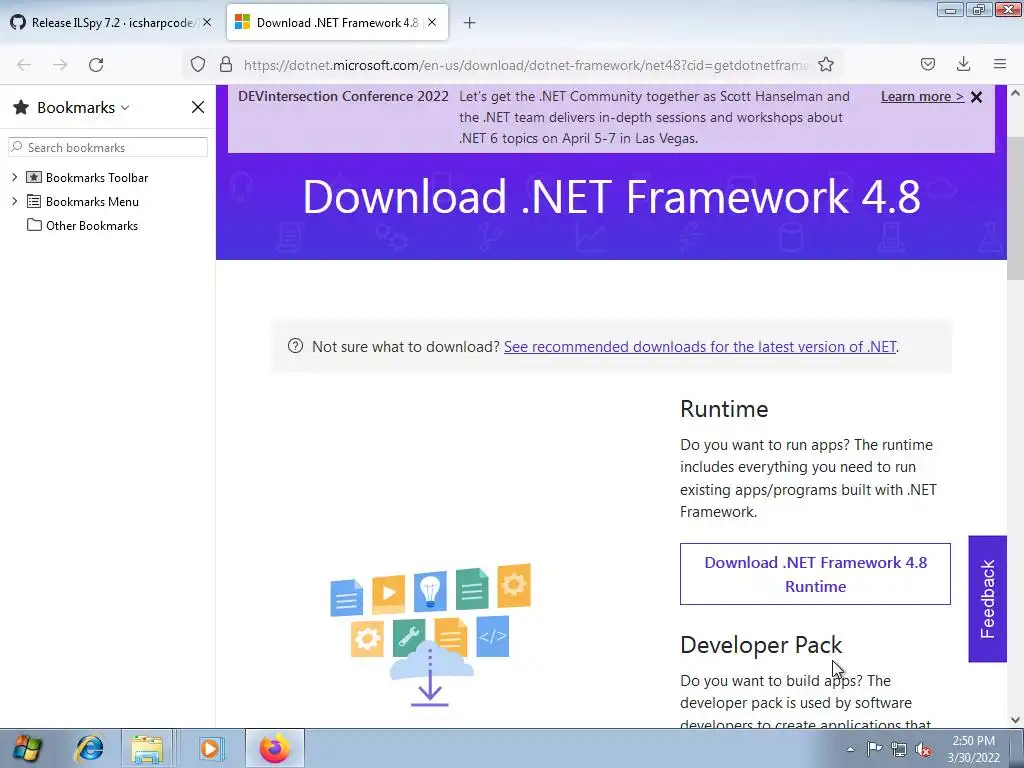Viewport: 1024px width, 768px height.
Task: Show hidden tray icons arrow
Action: (x=850, y=749)
